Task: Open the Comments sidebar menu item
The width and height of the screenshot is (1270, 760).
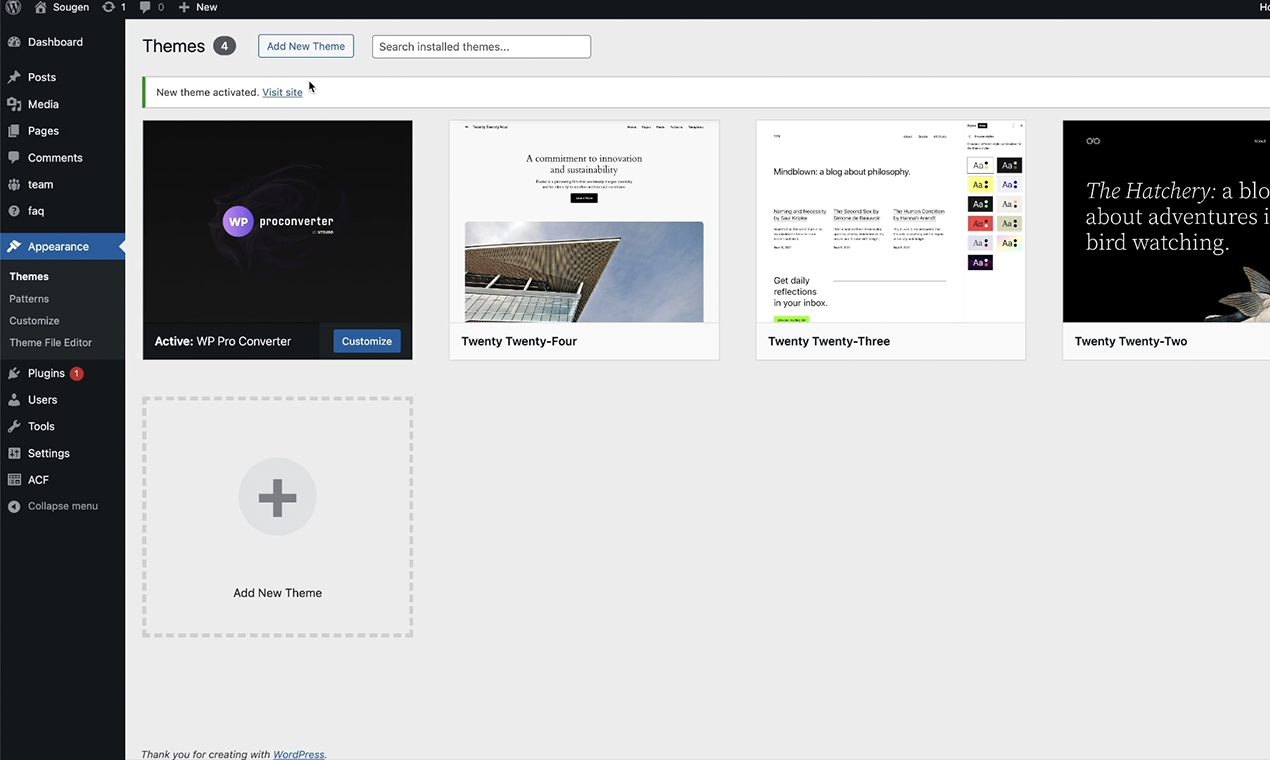Action: click(x=63, y=158)
